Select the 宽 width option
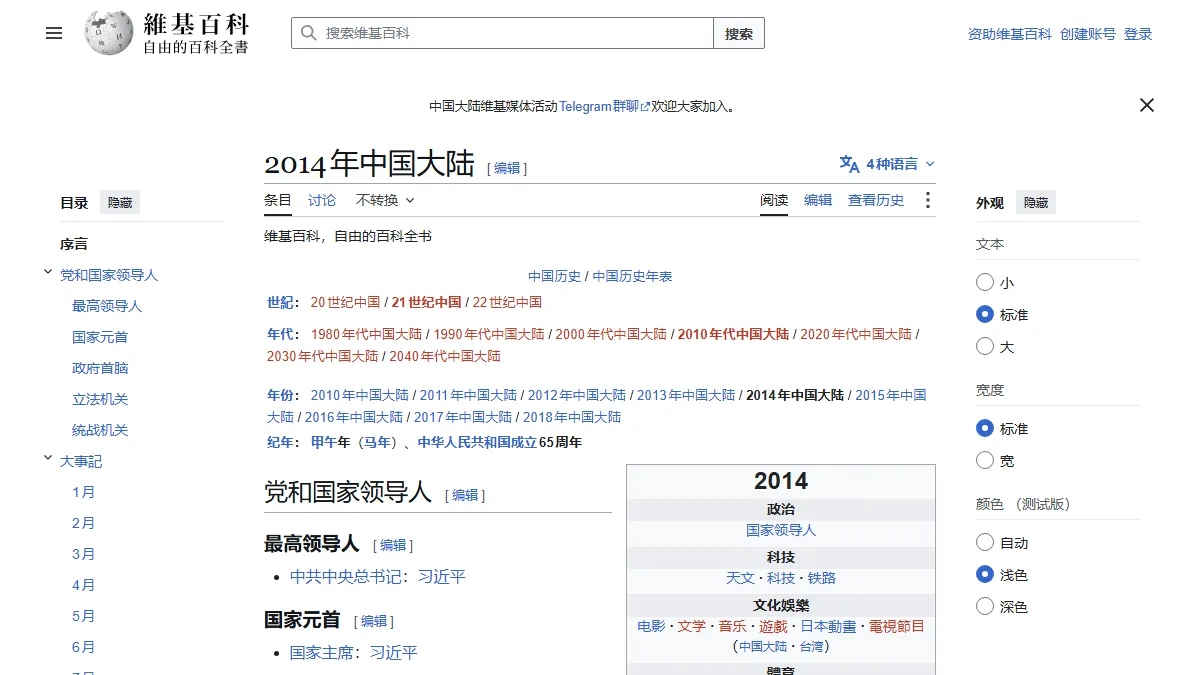This screenshot has width=1200, height=675. [985, 460]
